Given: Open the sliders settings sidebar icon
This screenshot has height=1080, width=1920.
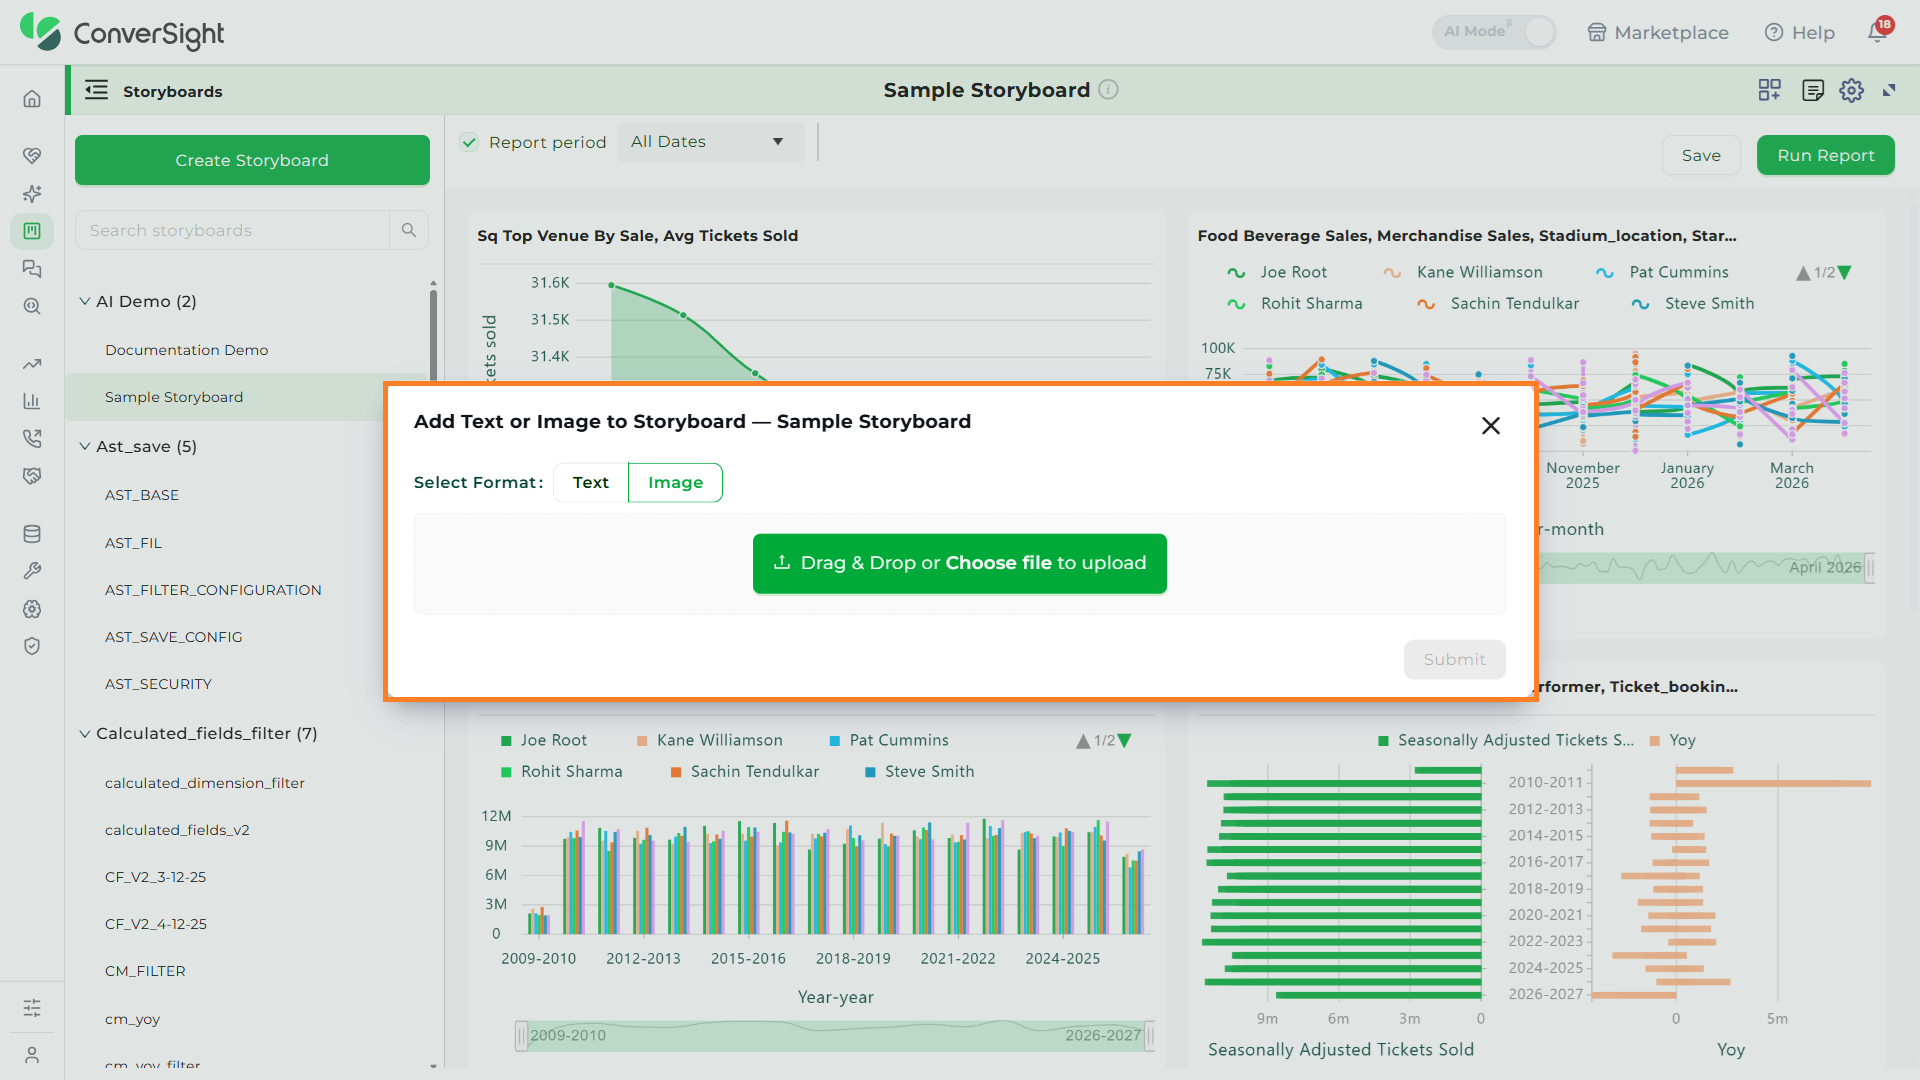Looking at the screenshot, I should click(x=32, y=1007).
